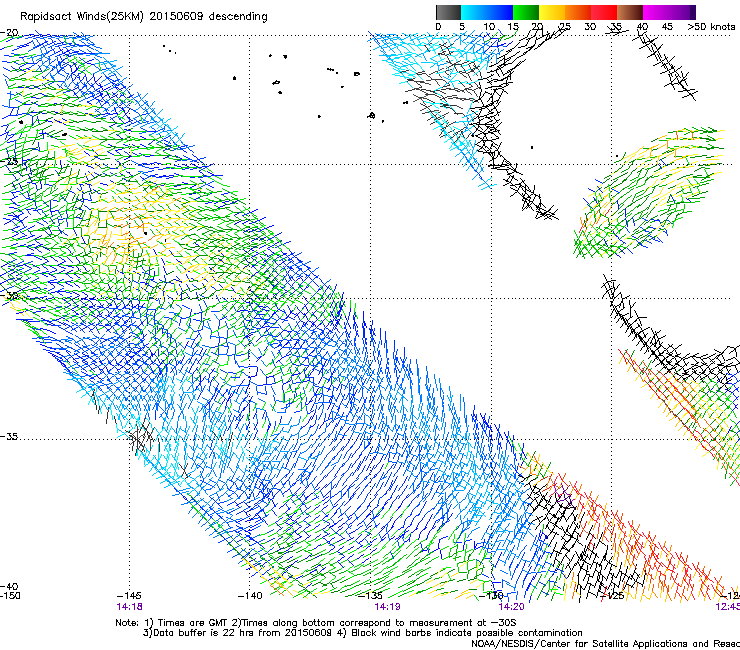The width and height of the screenshot is (740, 650).
Task: Click the title "Rapidsact Winds(25KM) 20150609 descending"
Action: [144, 17]
